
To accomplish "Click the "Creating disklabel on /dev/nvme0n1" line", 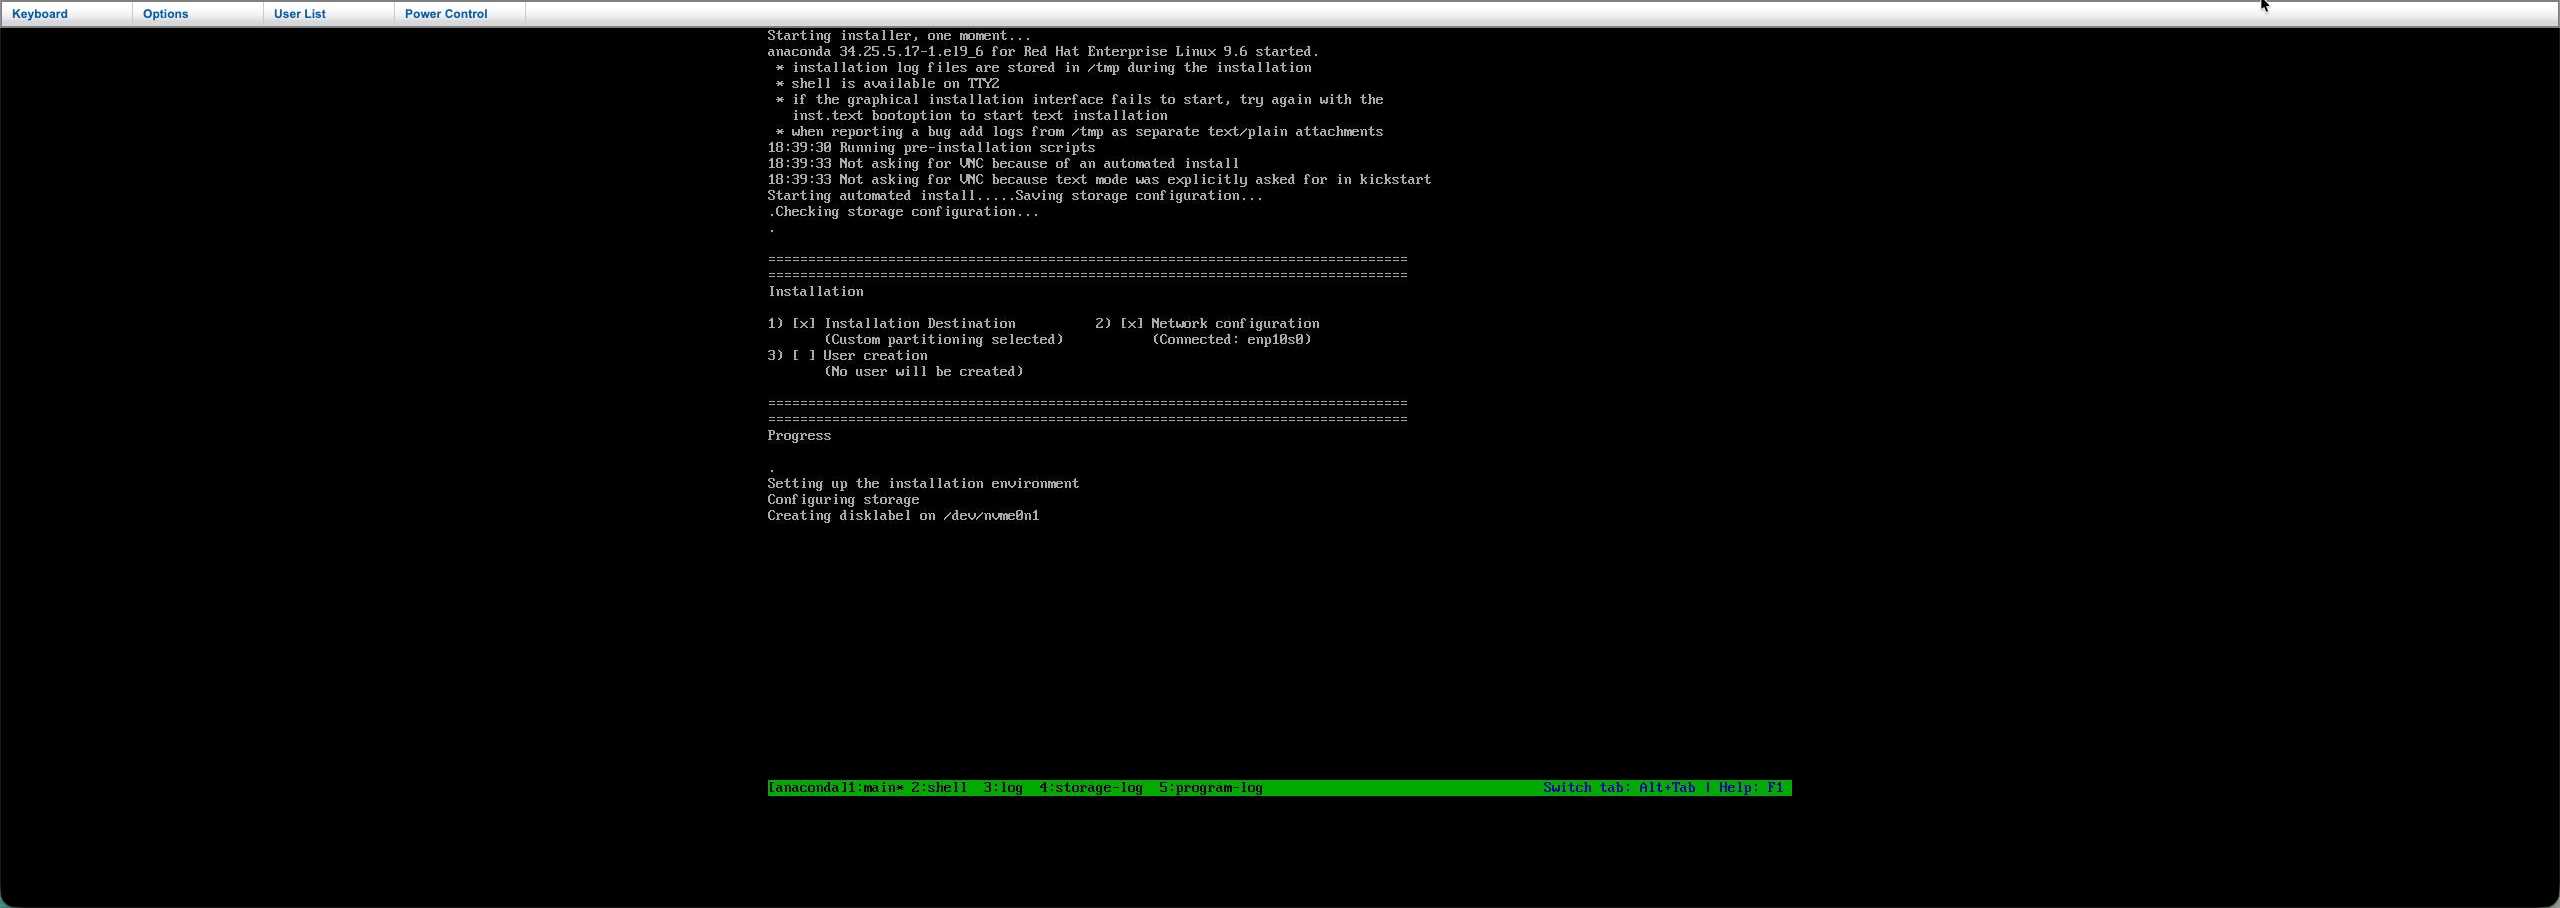I will (x=903, y=516).
